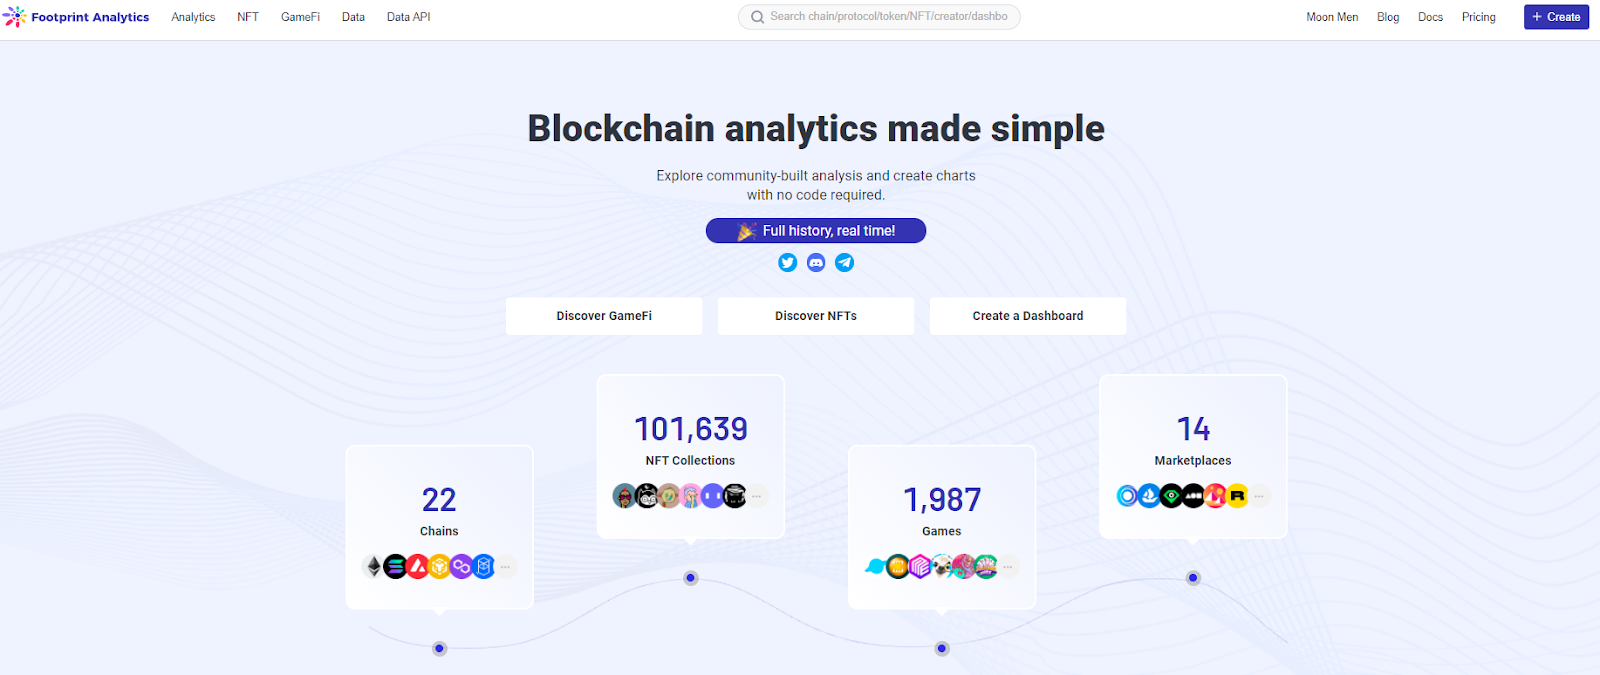The image size is (1600, 675).
Task: Open the Twitter social icon
Action: (x=788, y=262)
